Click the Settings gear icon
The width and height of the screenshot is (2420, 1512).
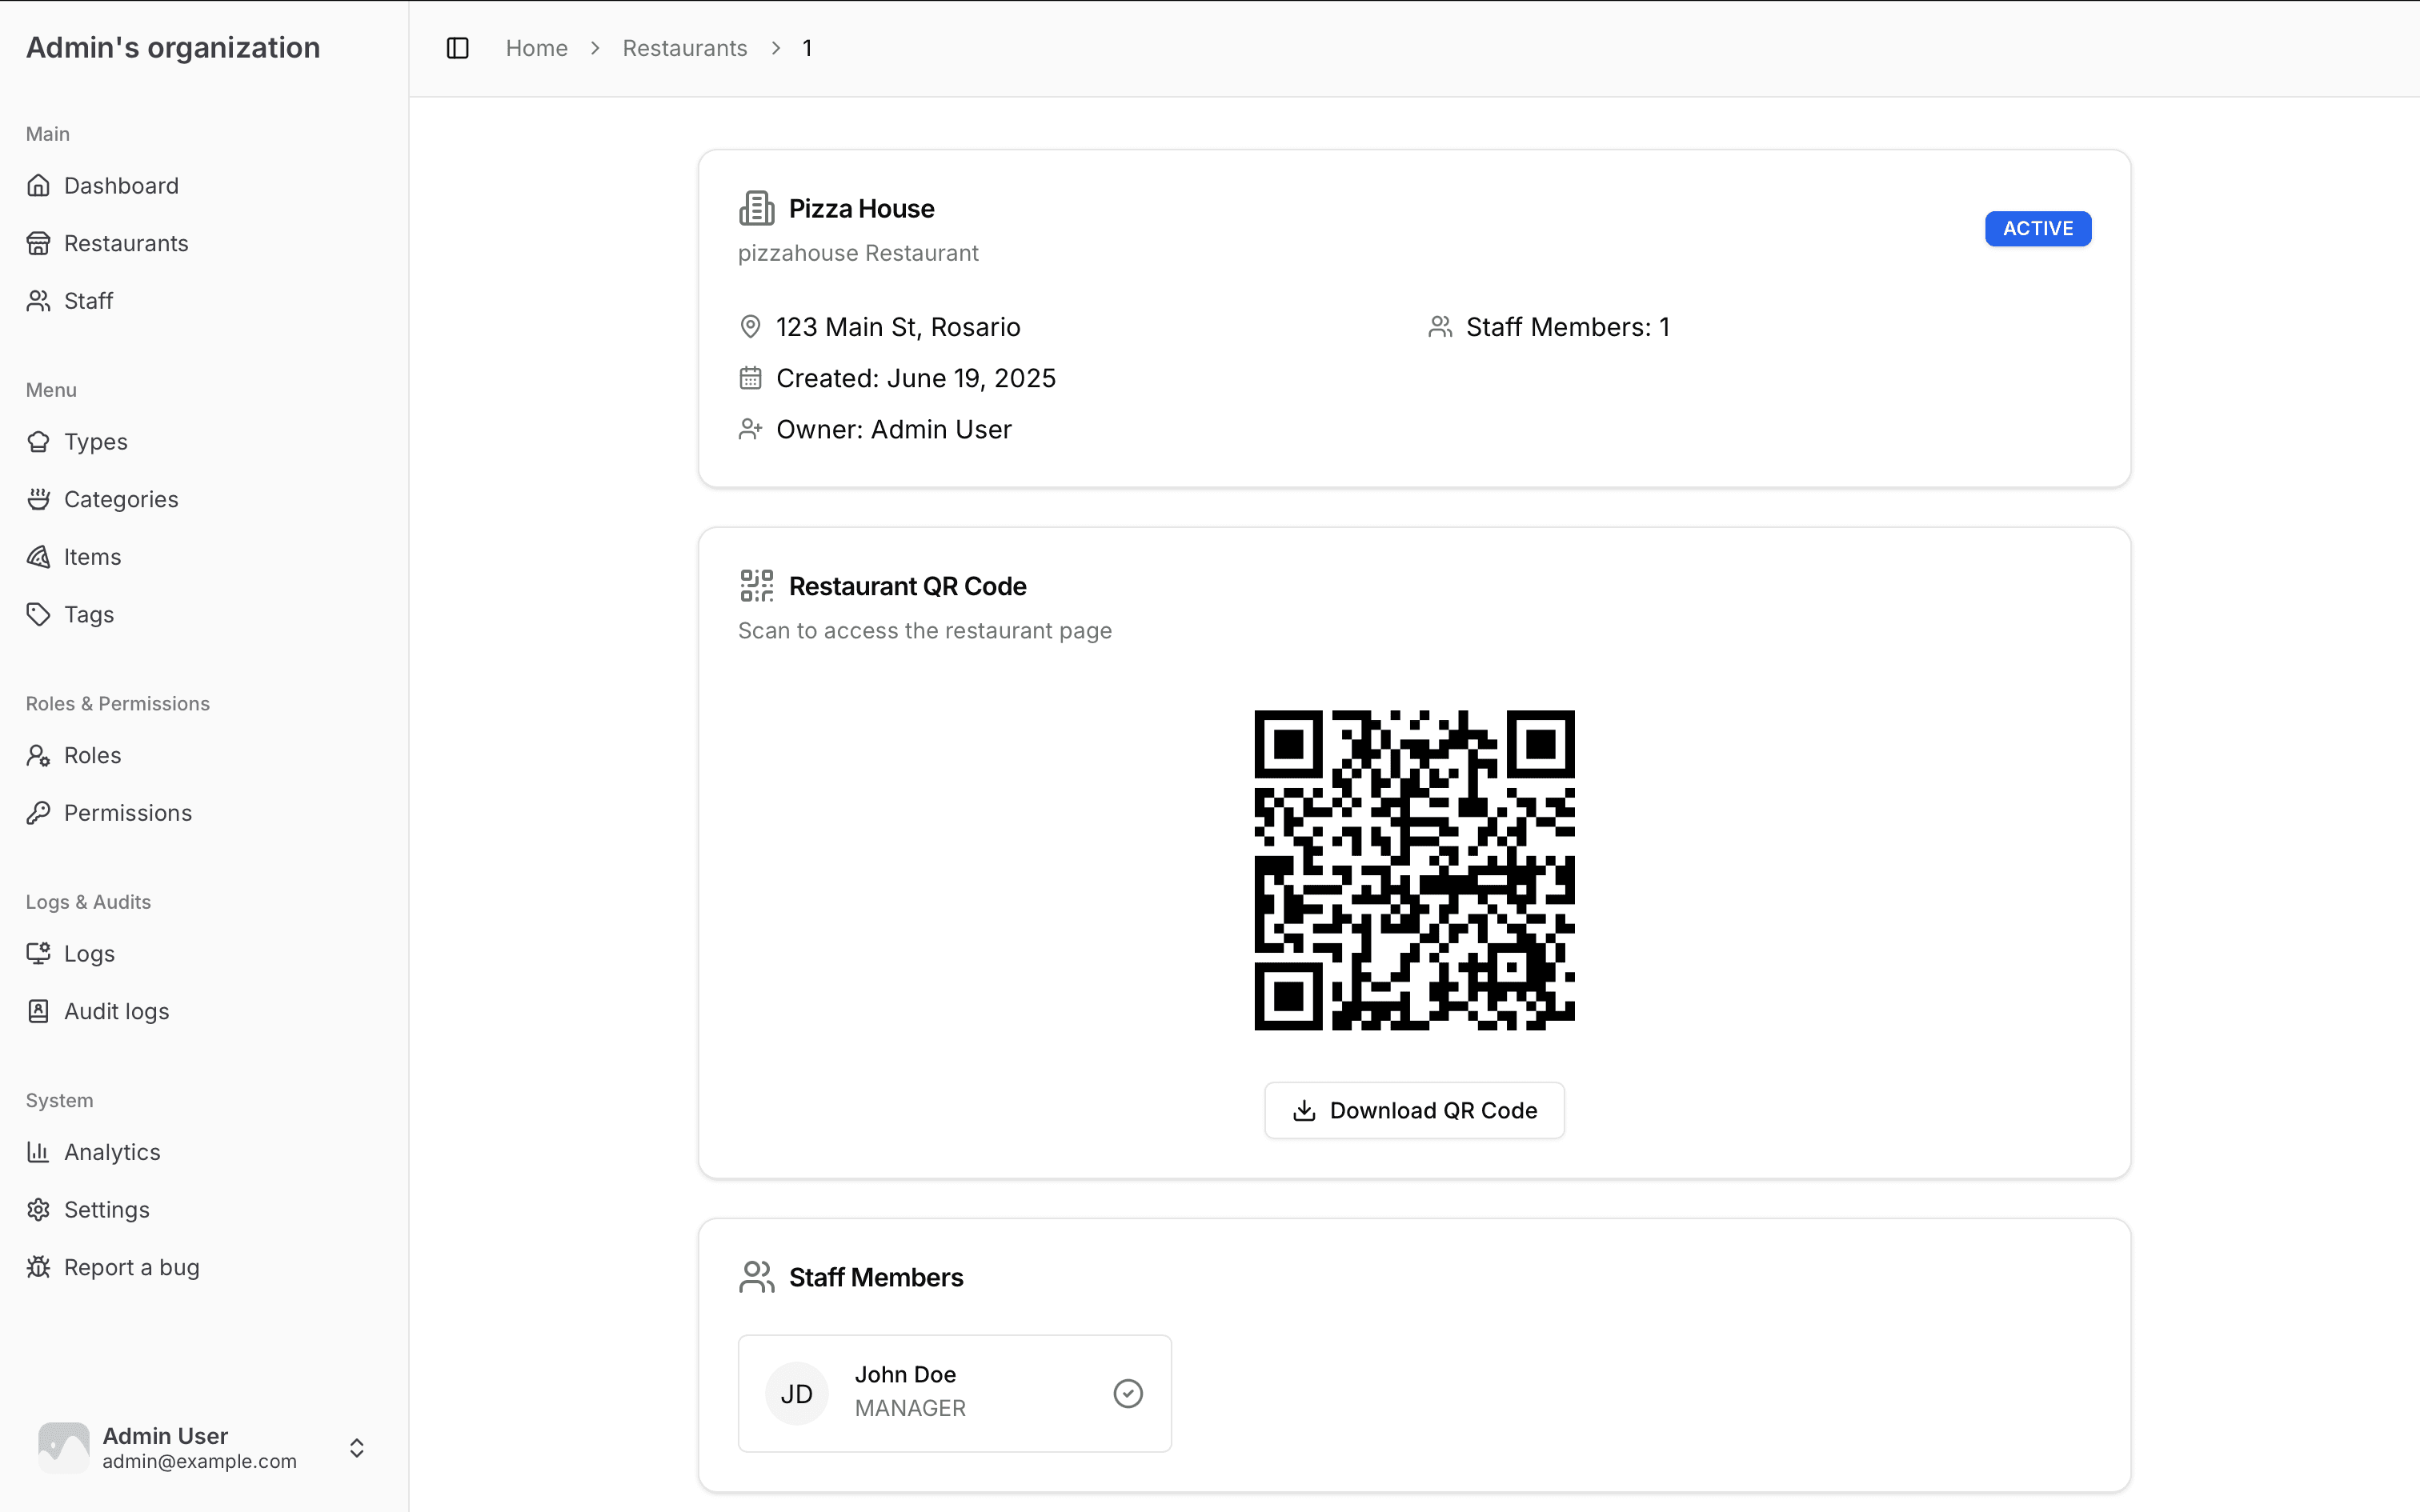(x=38, y=1210)
